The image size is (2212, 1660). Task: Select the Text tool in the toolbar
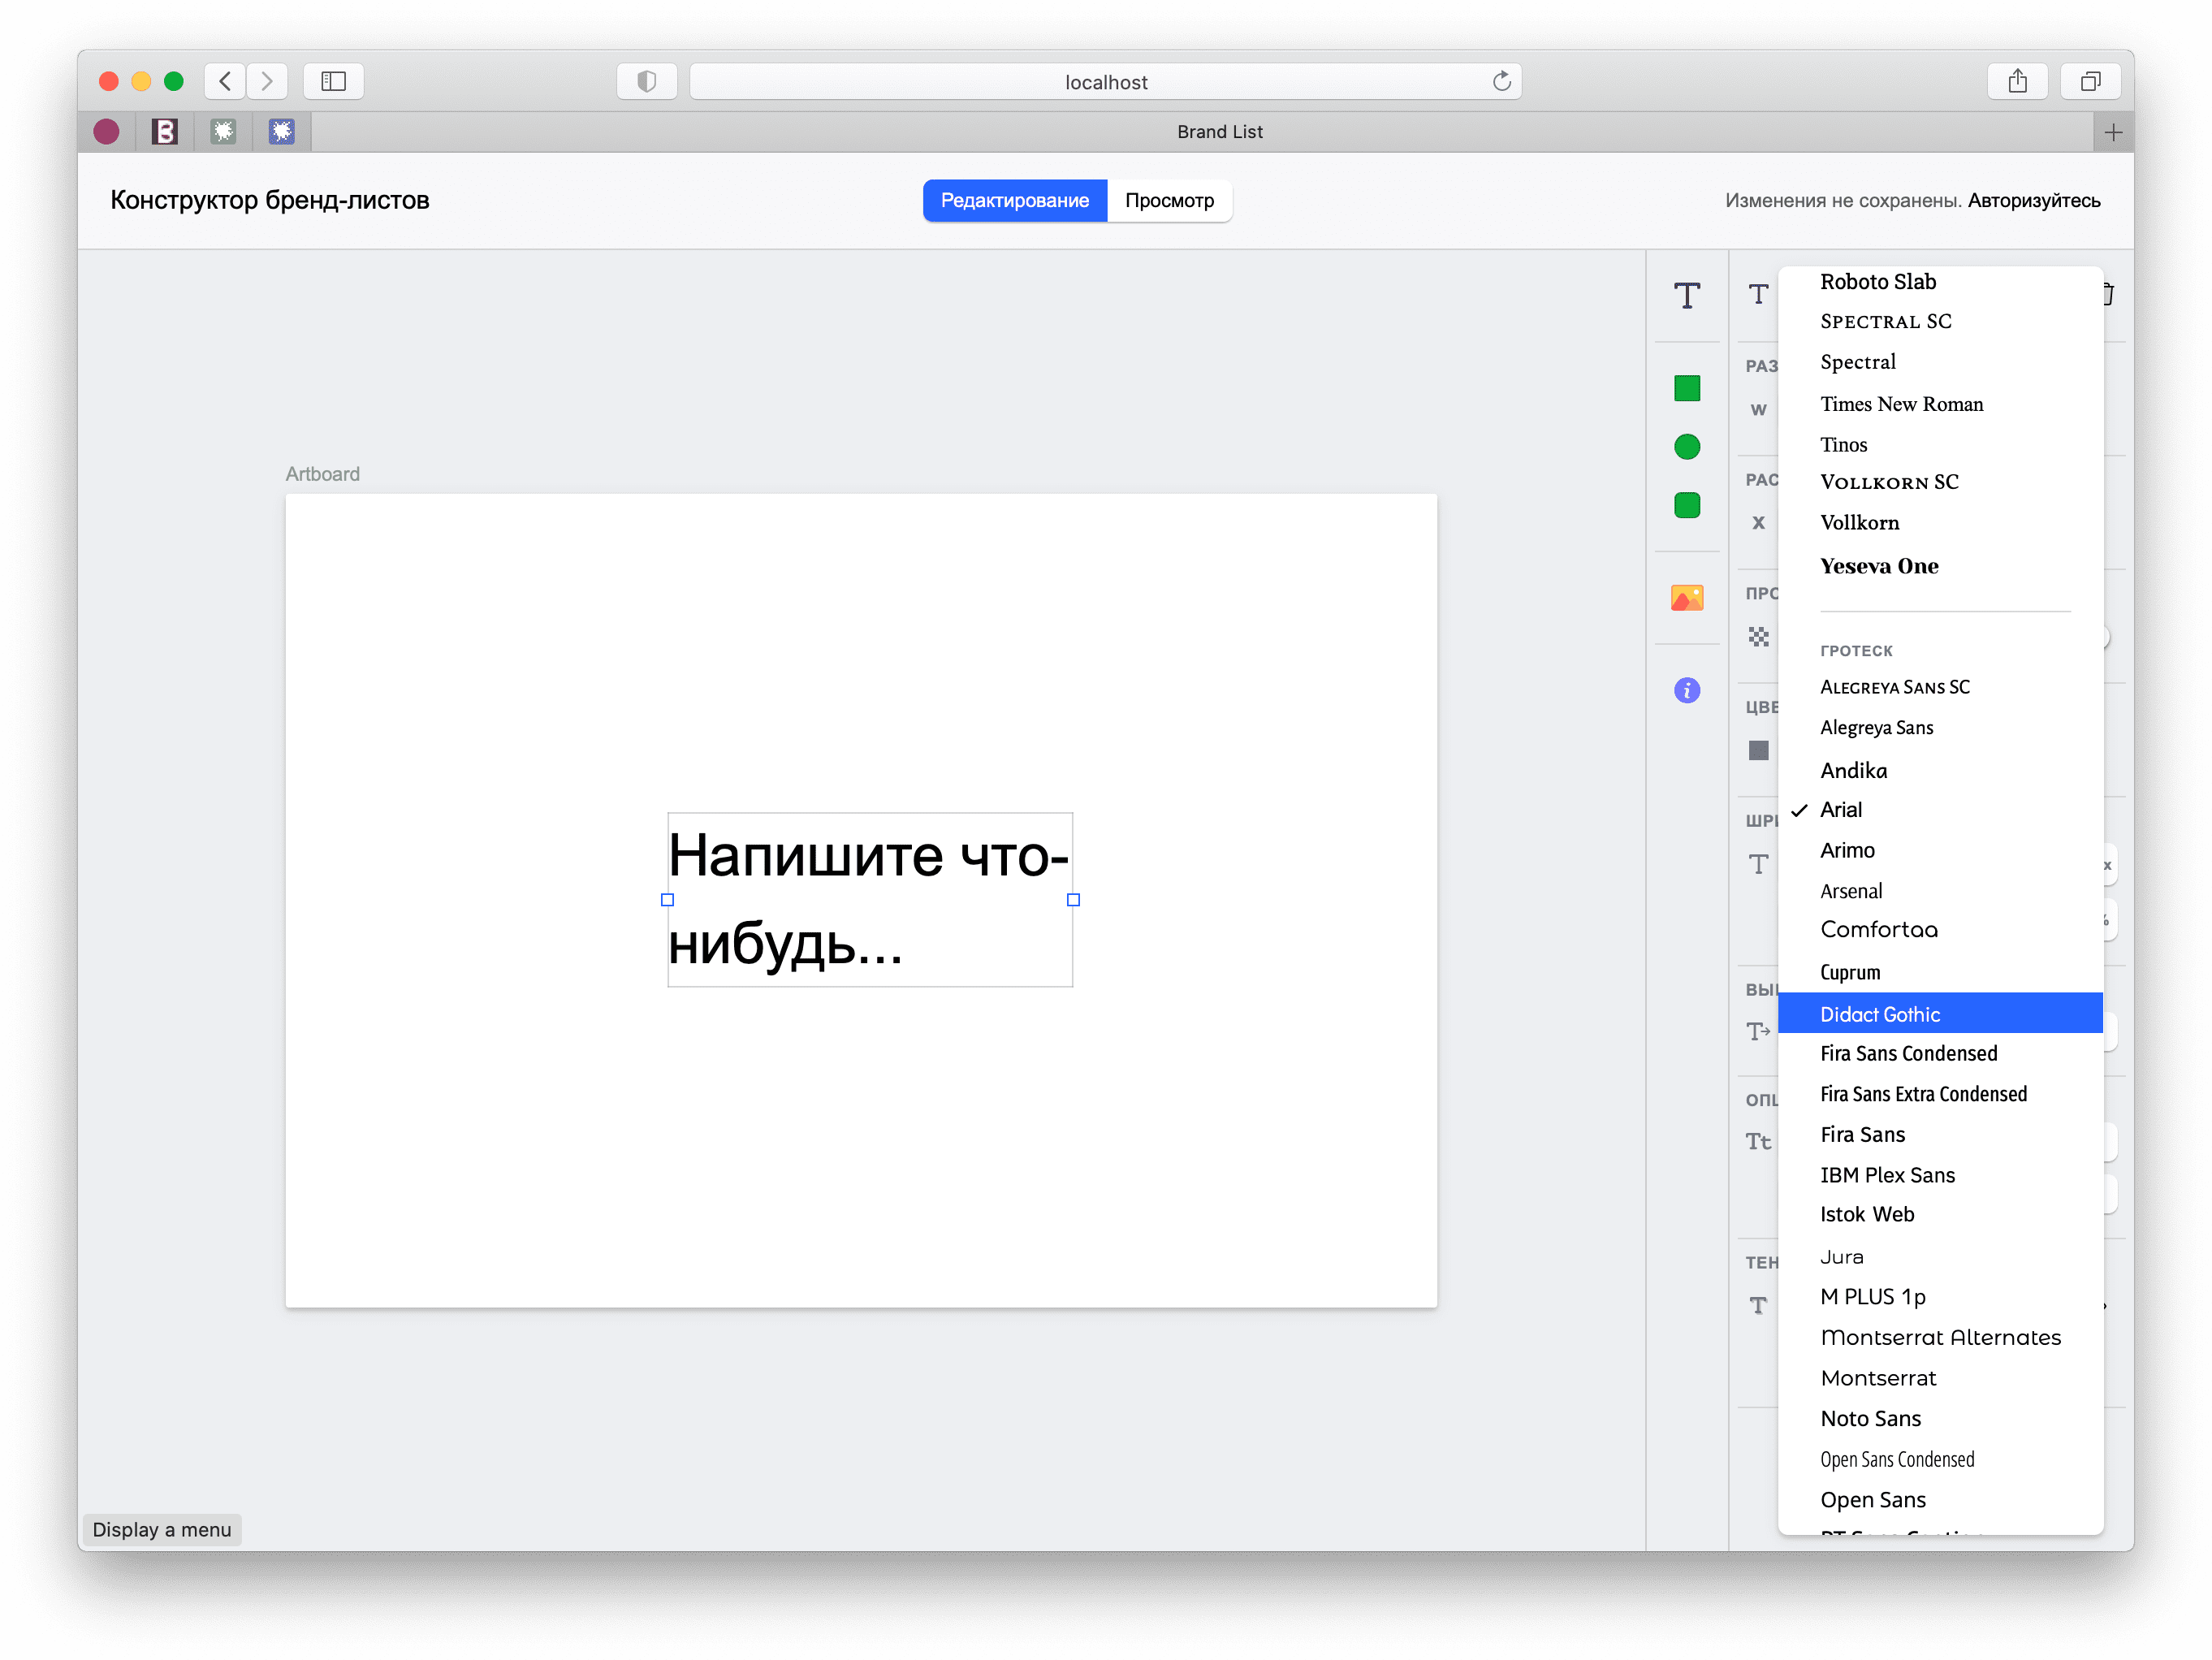pos(1687,295)
